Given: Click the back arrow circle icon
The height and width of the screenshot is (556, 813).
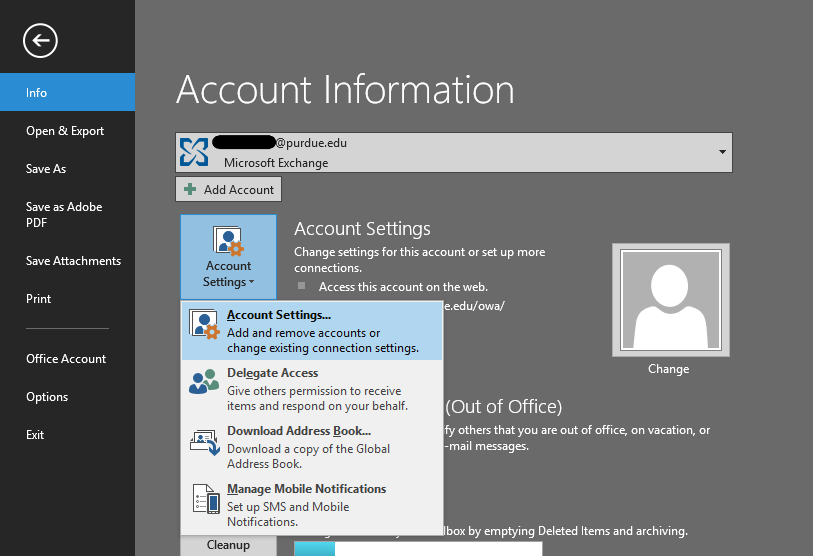Looking at the screenshot, I should click(x=41, y=40).
